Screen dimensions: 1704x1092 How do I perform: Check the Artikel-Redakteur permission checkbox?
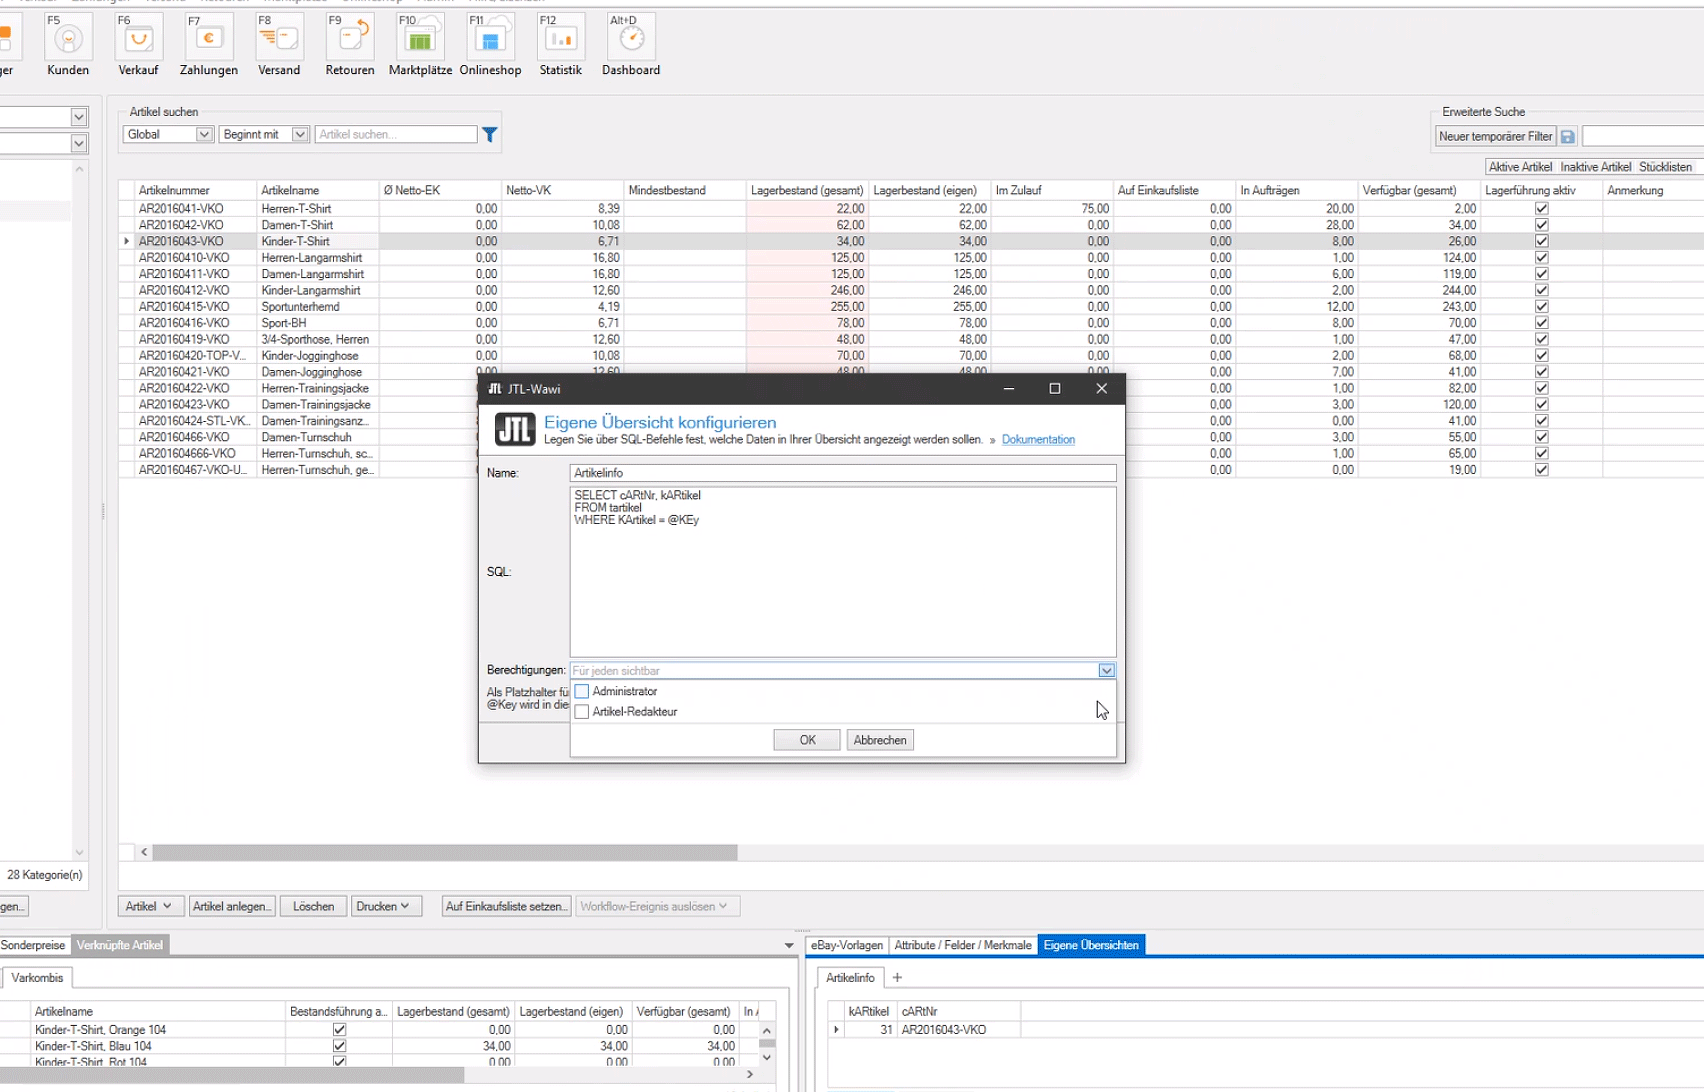click(x=582, y=712)
